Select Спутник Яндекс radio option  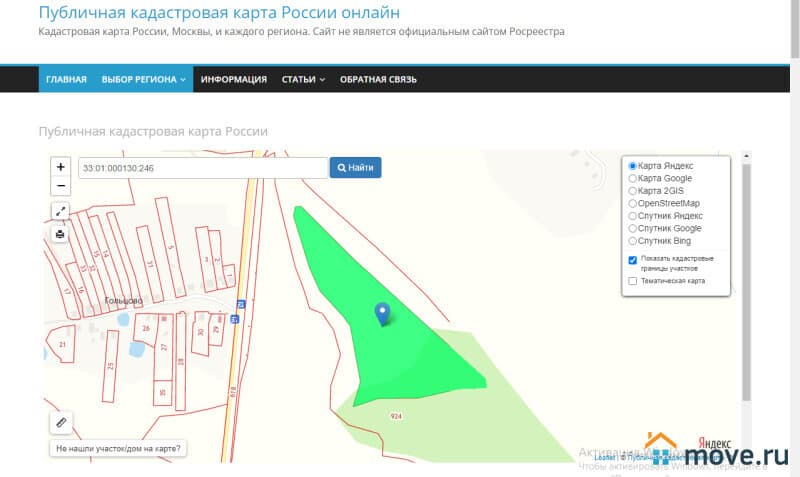pos(633,216)
